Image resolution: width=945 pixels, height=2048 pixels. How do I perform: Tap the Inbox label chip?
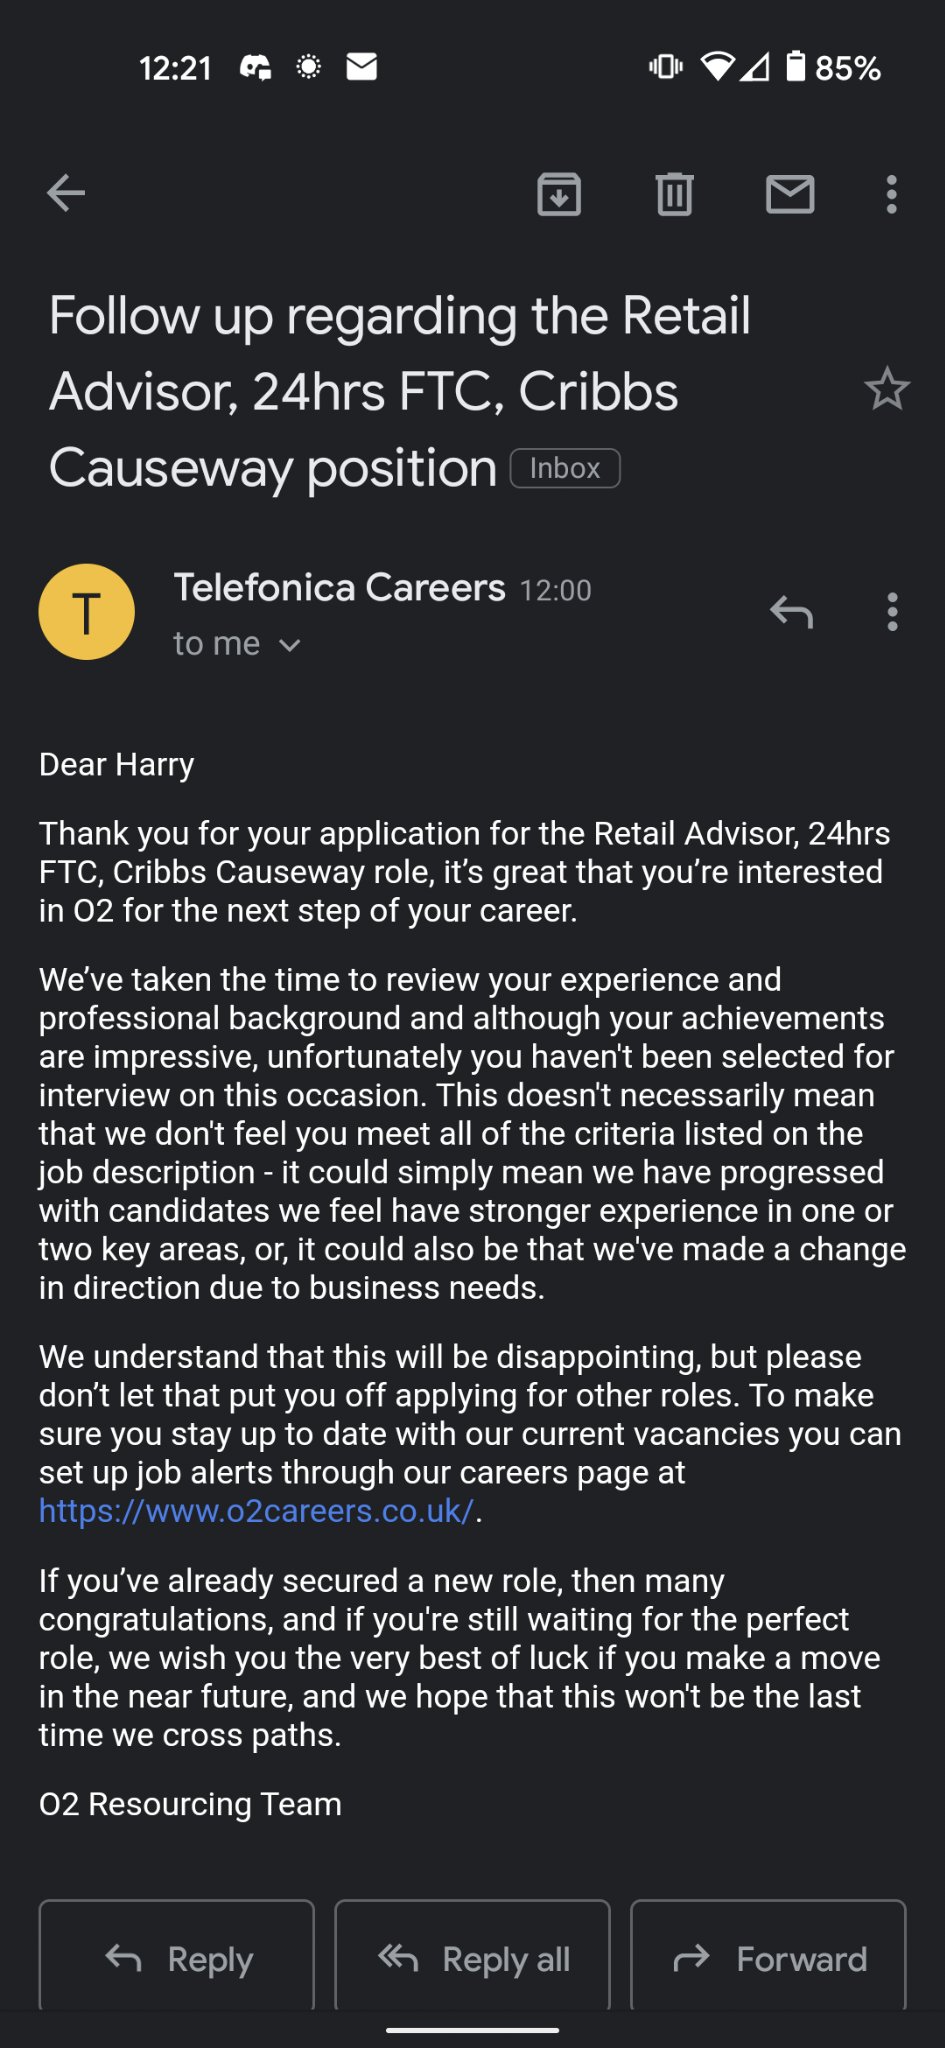[565, 468]
